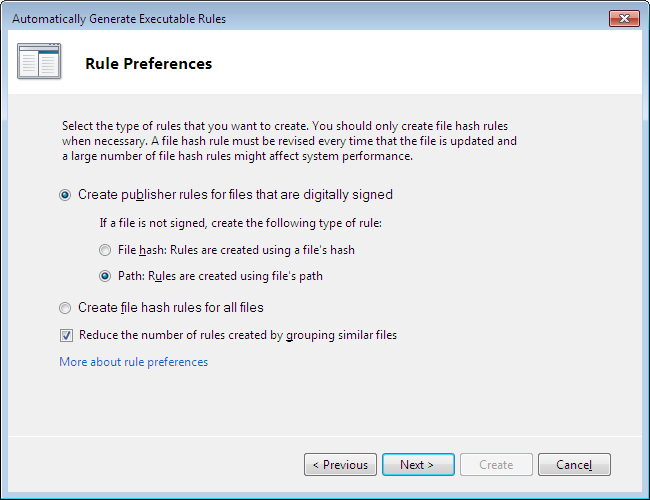650x500 pixels.
Task: Toggle the Reduce the number of rules checkbox
Action: [66, 336]
